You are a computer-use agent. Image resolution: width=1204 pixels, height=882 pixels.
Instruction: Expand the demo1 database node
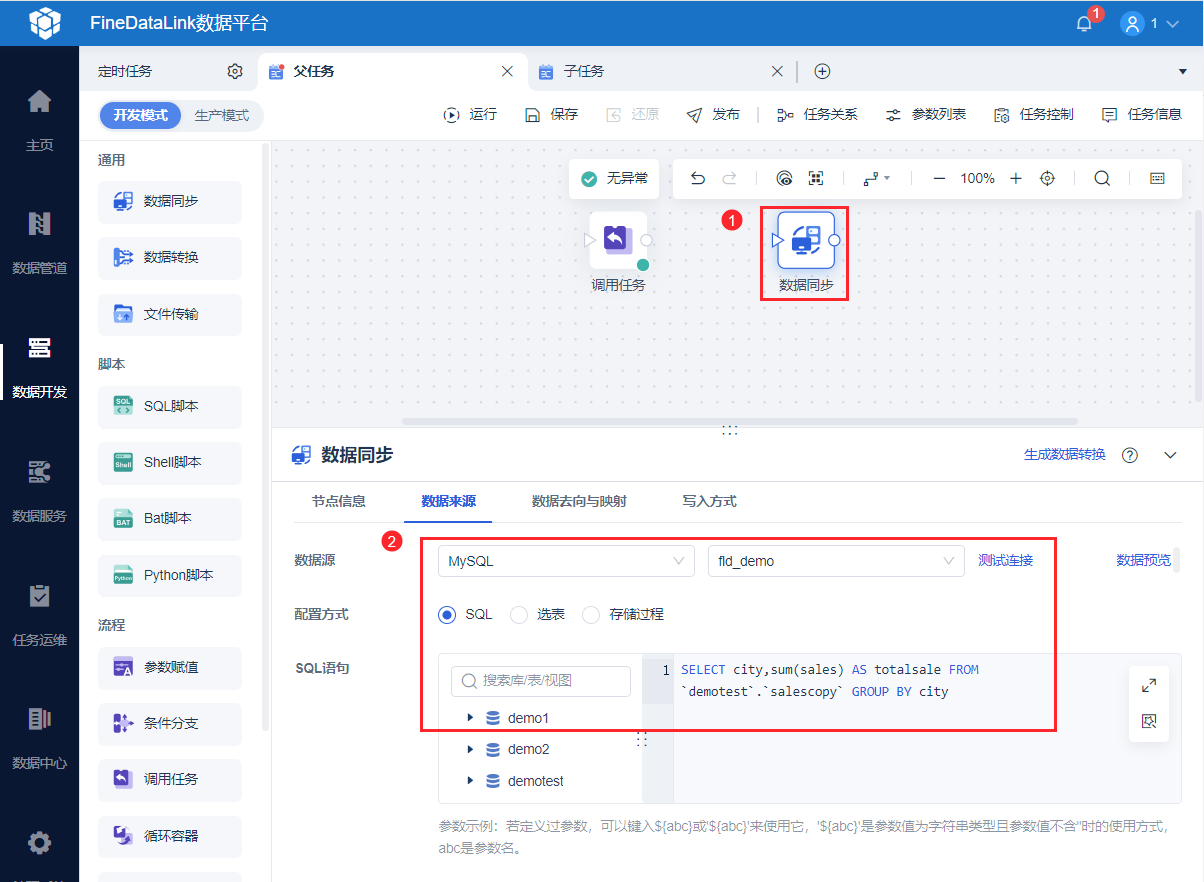point(470,718)
